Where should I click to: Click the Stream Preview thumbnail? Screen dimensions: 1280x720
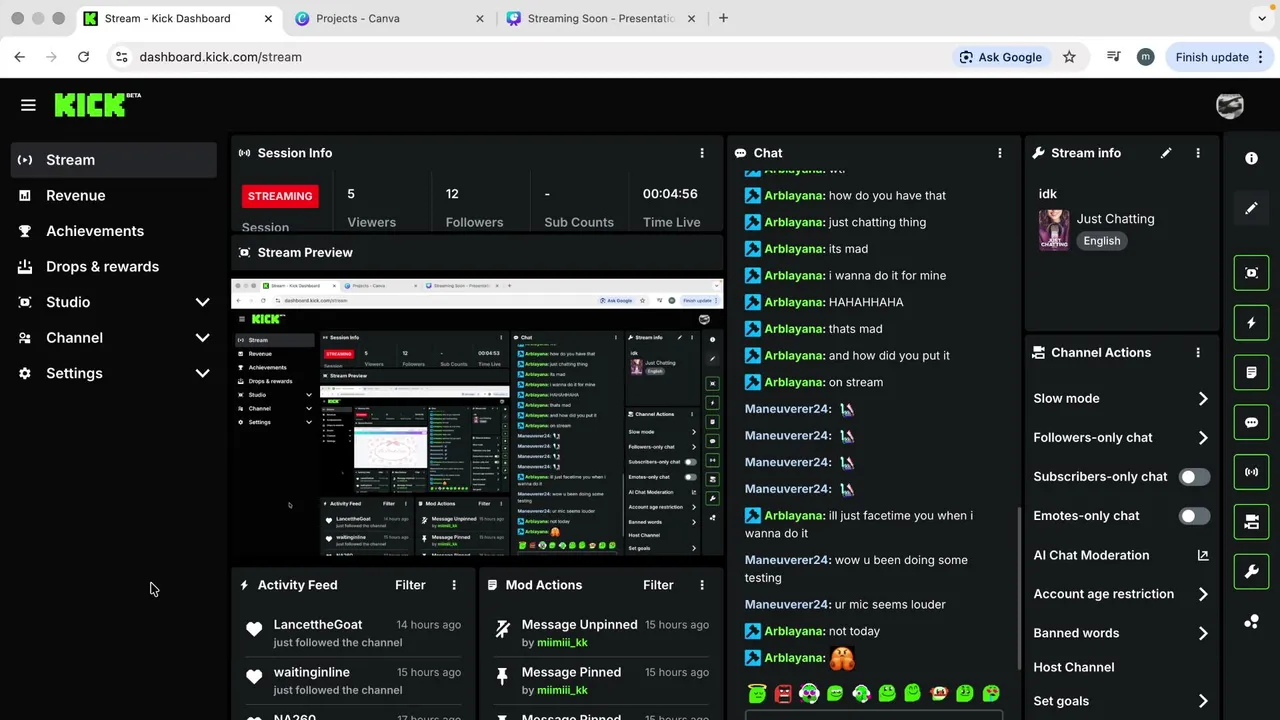477,418
